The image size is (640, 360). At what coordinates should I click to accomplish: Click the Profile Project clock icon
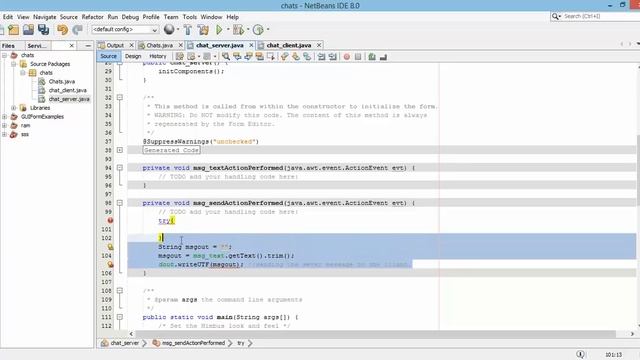point(258,29)
